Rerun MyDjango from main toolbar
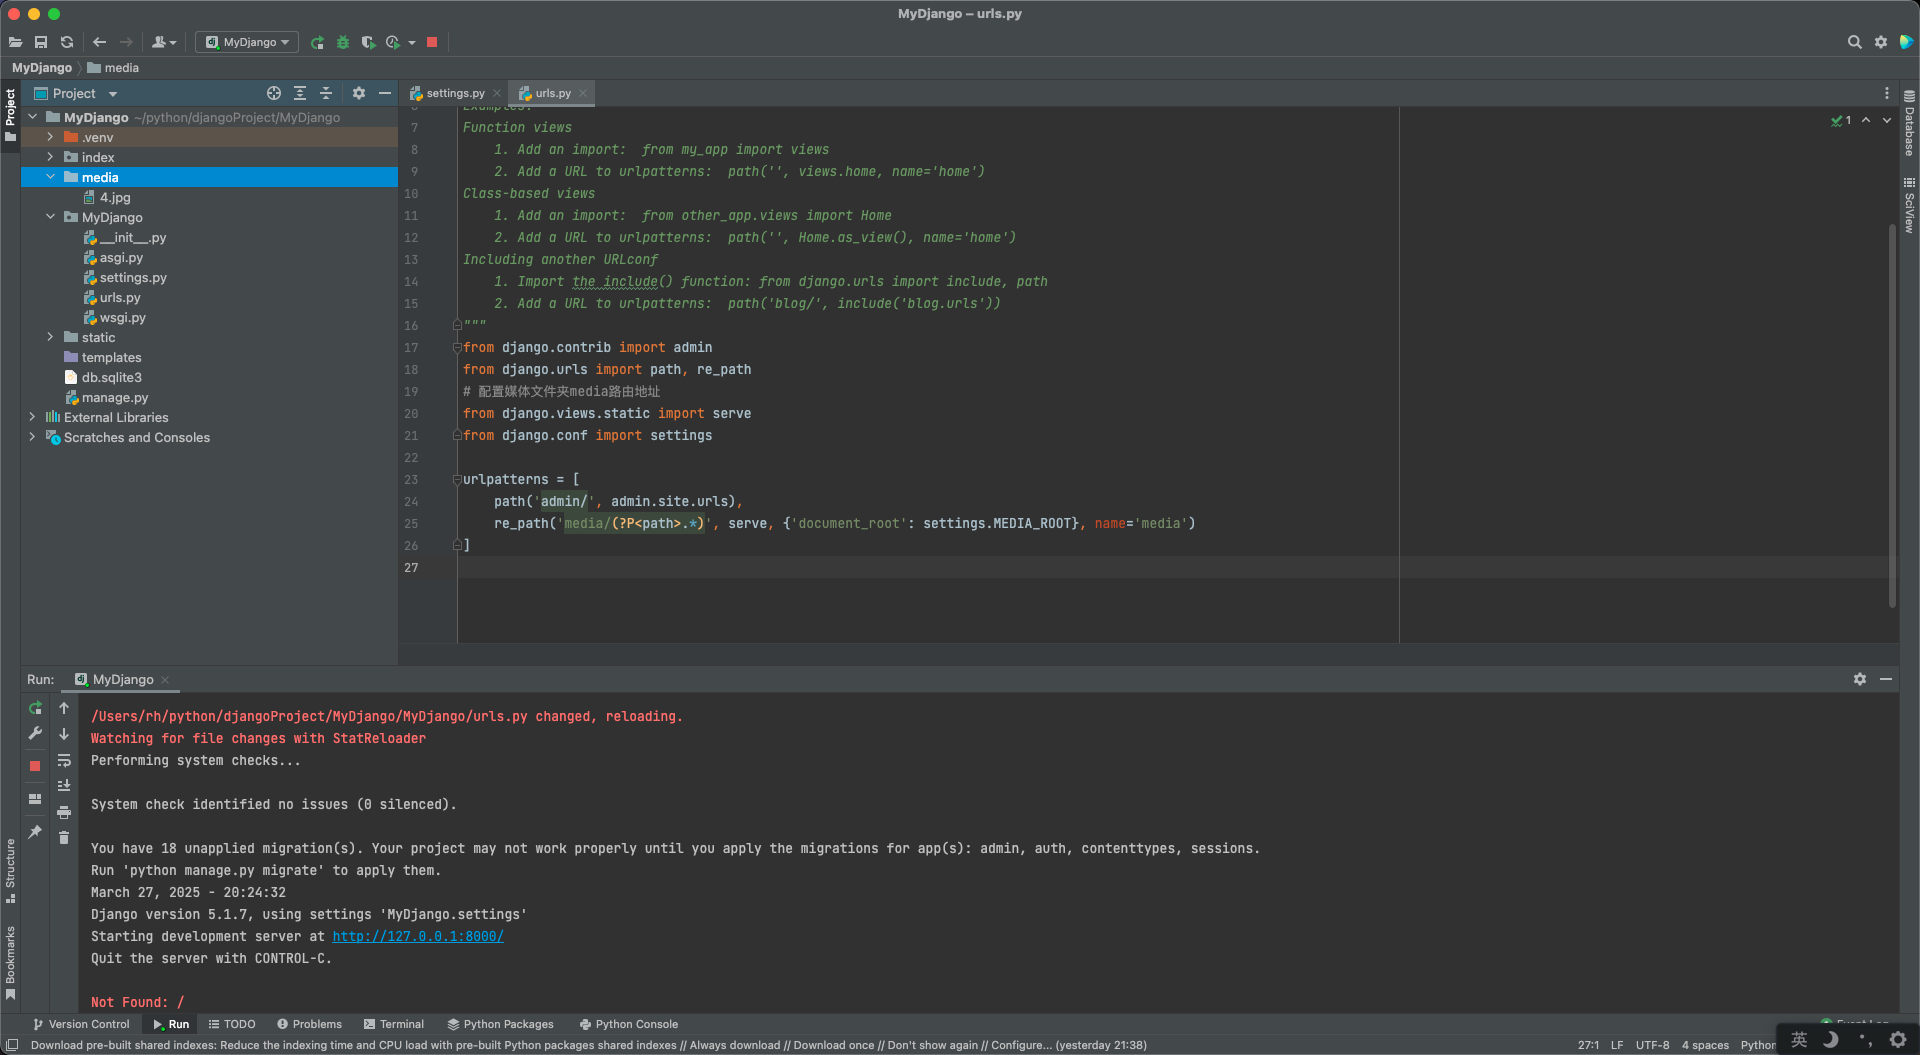 click(317, 42)
